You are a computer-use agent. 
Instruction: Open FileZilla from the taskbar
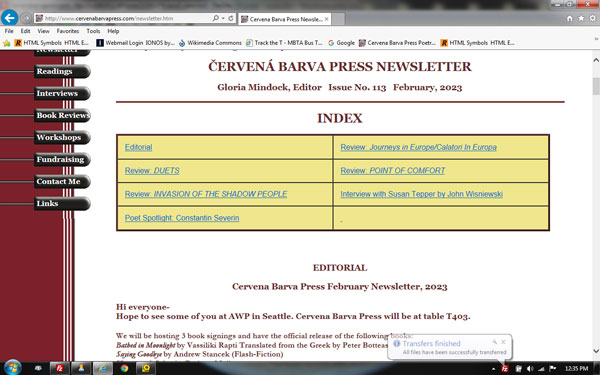[60, 368]
